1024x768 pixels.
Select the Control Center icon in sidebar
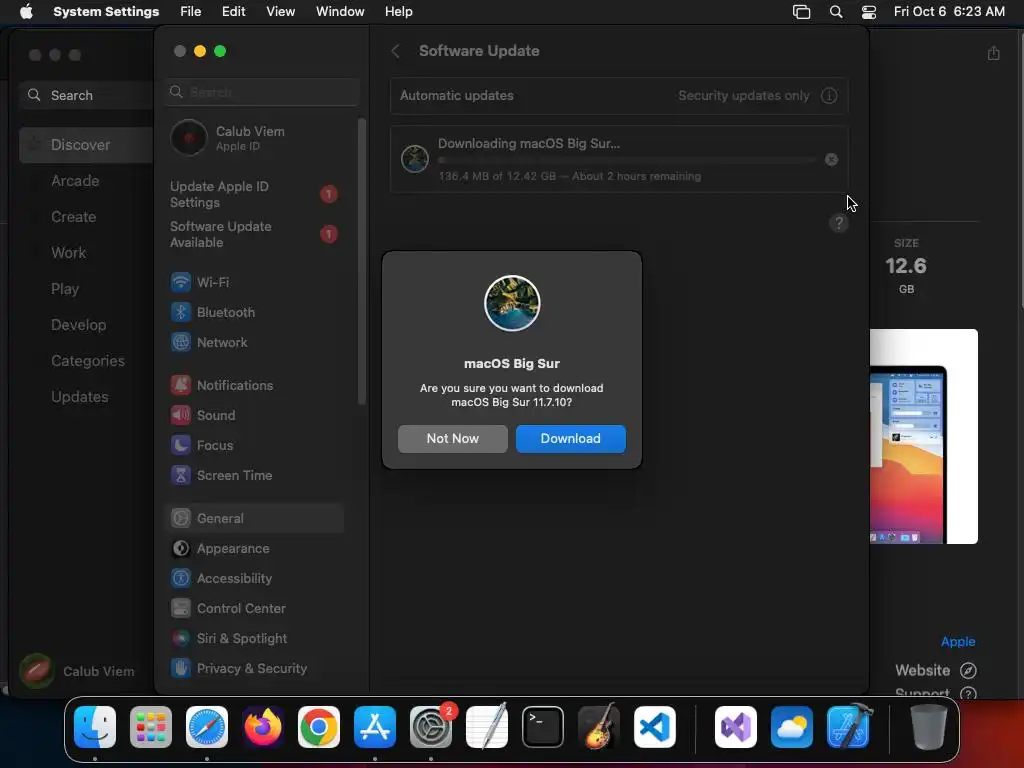click(181, 609)
